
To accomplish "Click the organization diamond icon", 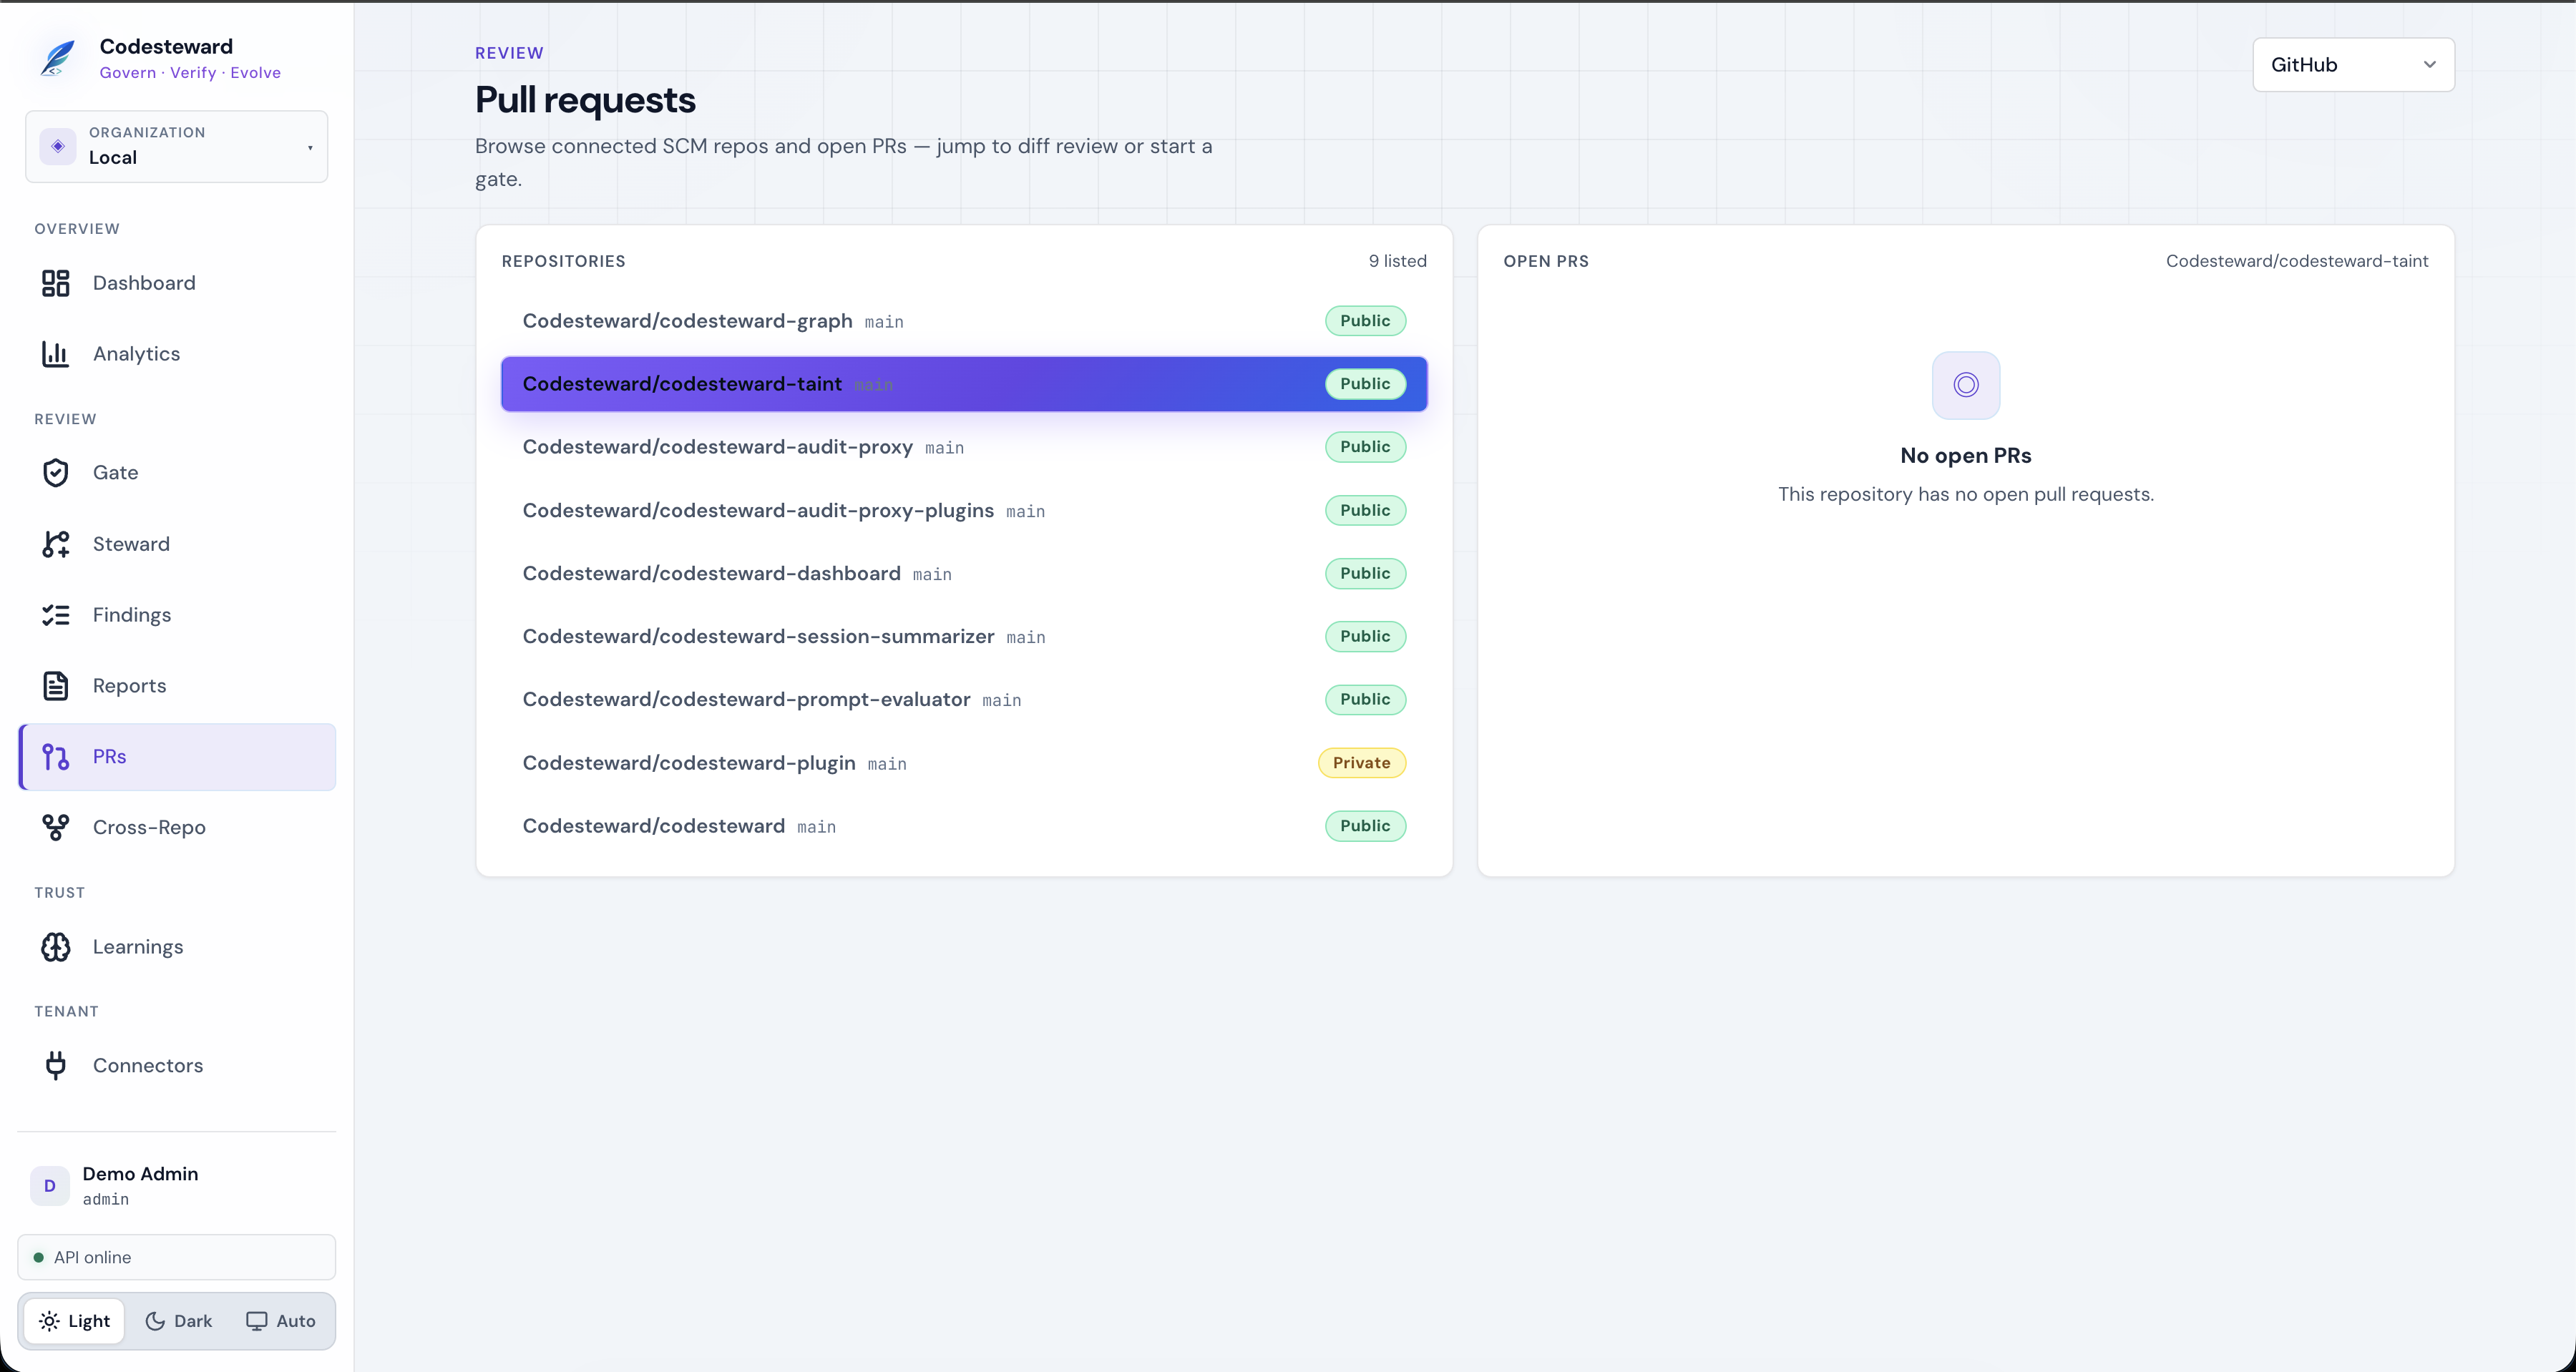I will tap(58, 146).
